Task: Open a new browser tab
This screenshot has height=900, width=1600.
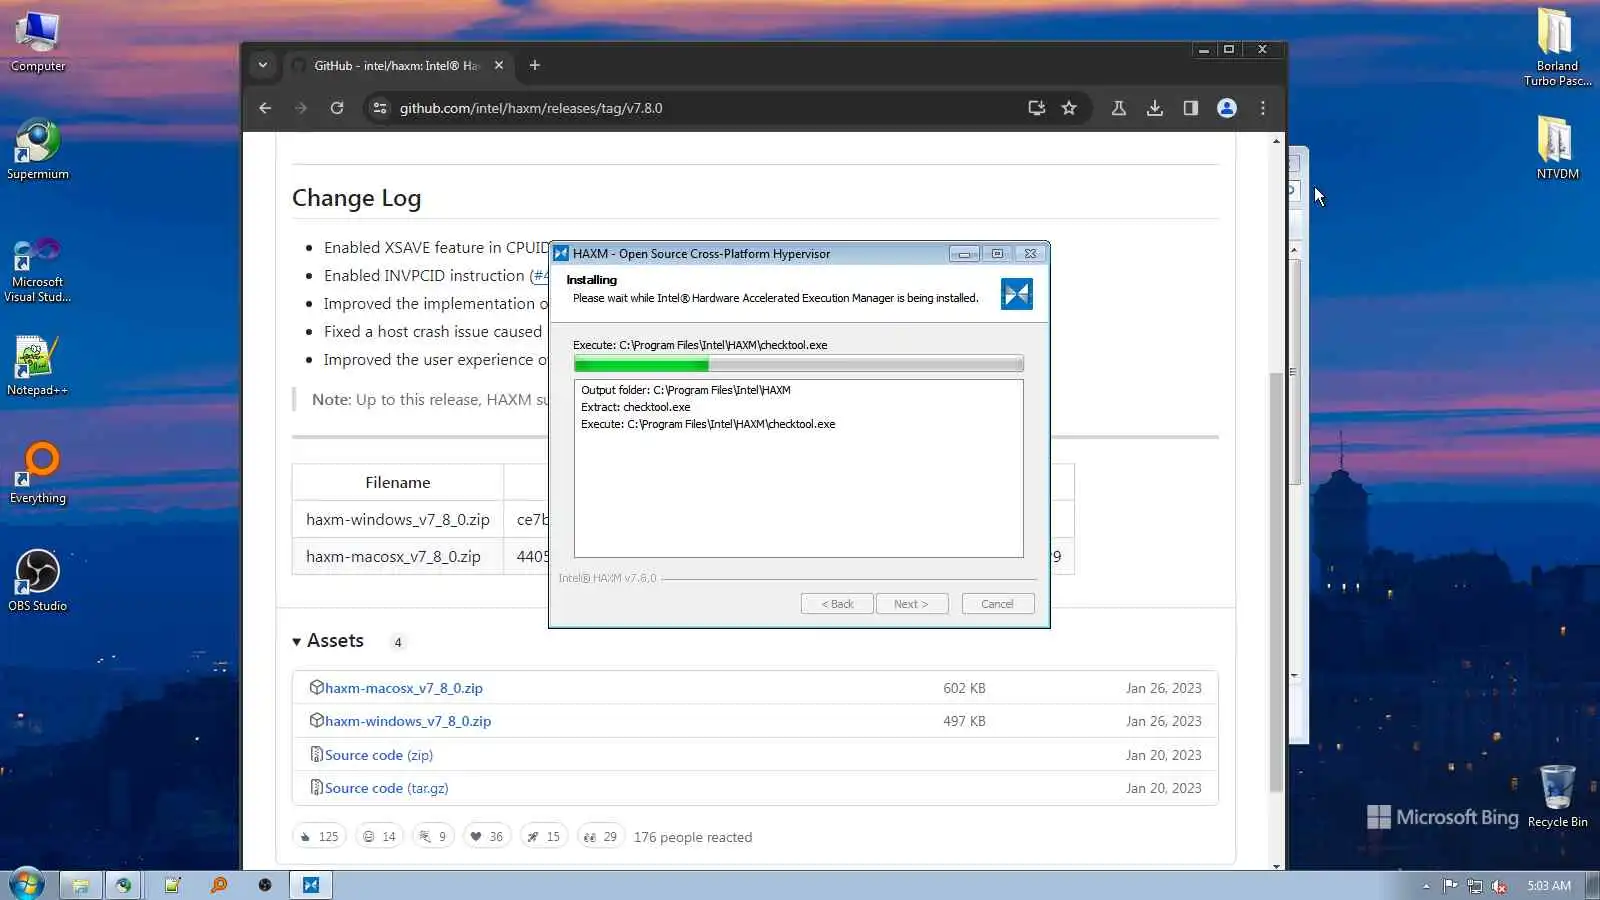Action: [535, 65]
